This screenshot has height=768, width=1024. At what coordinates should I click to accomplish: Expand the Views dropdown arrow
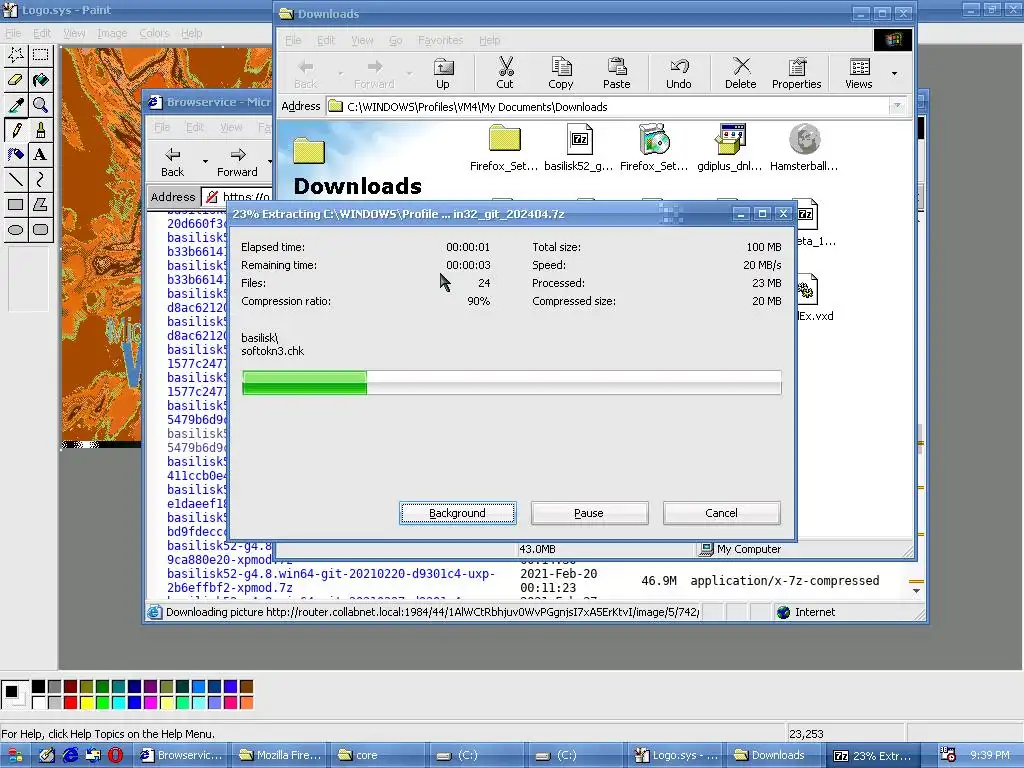[x=894, y=73]
